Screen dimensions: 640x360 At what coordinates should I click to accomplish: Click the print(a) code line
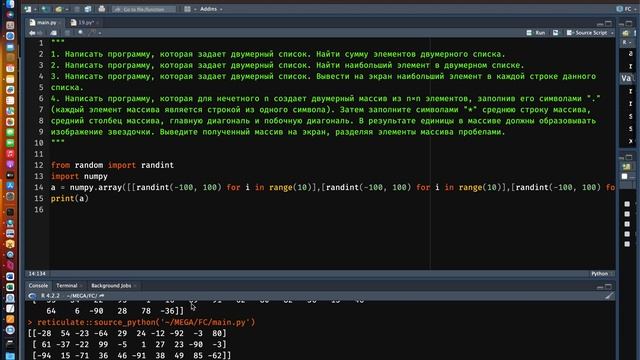point(70,198)
